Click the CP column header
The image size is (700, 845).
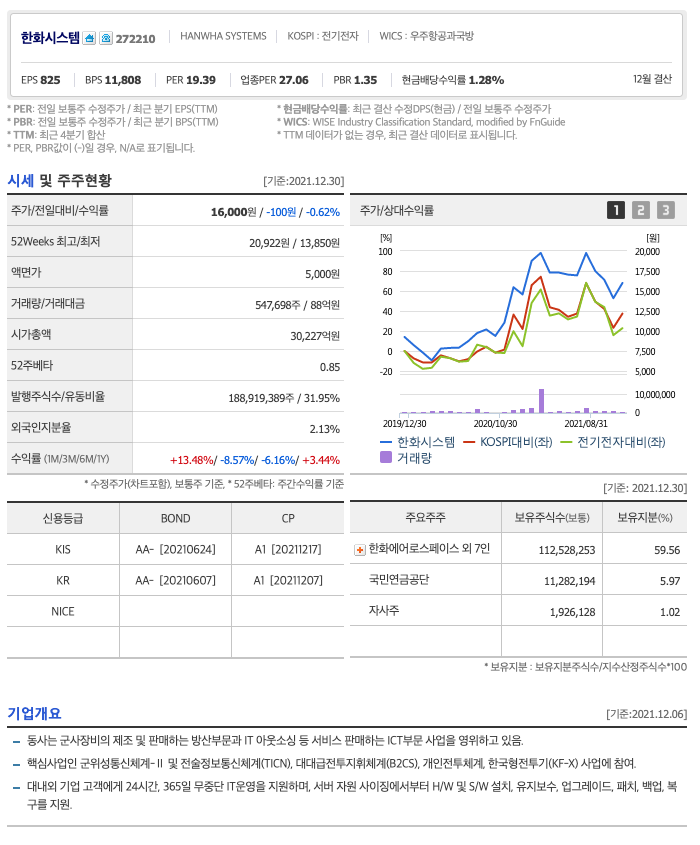click(288, 518)
